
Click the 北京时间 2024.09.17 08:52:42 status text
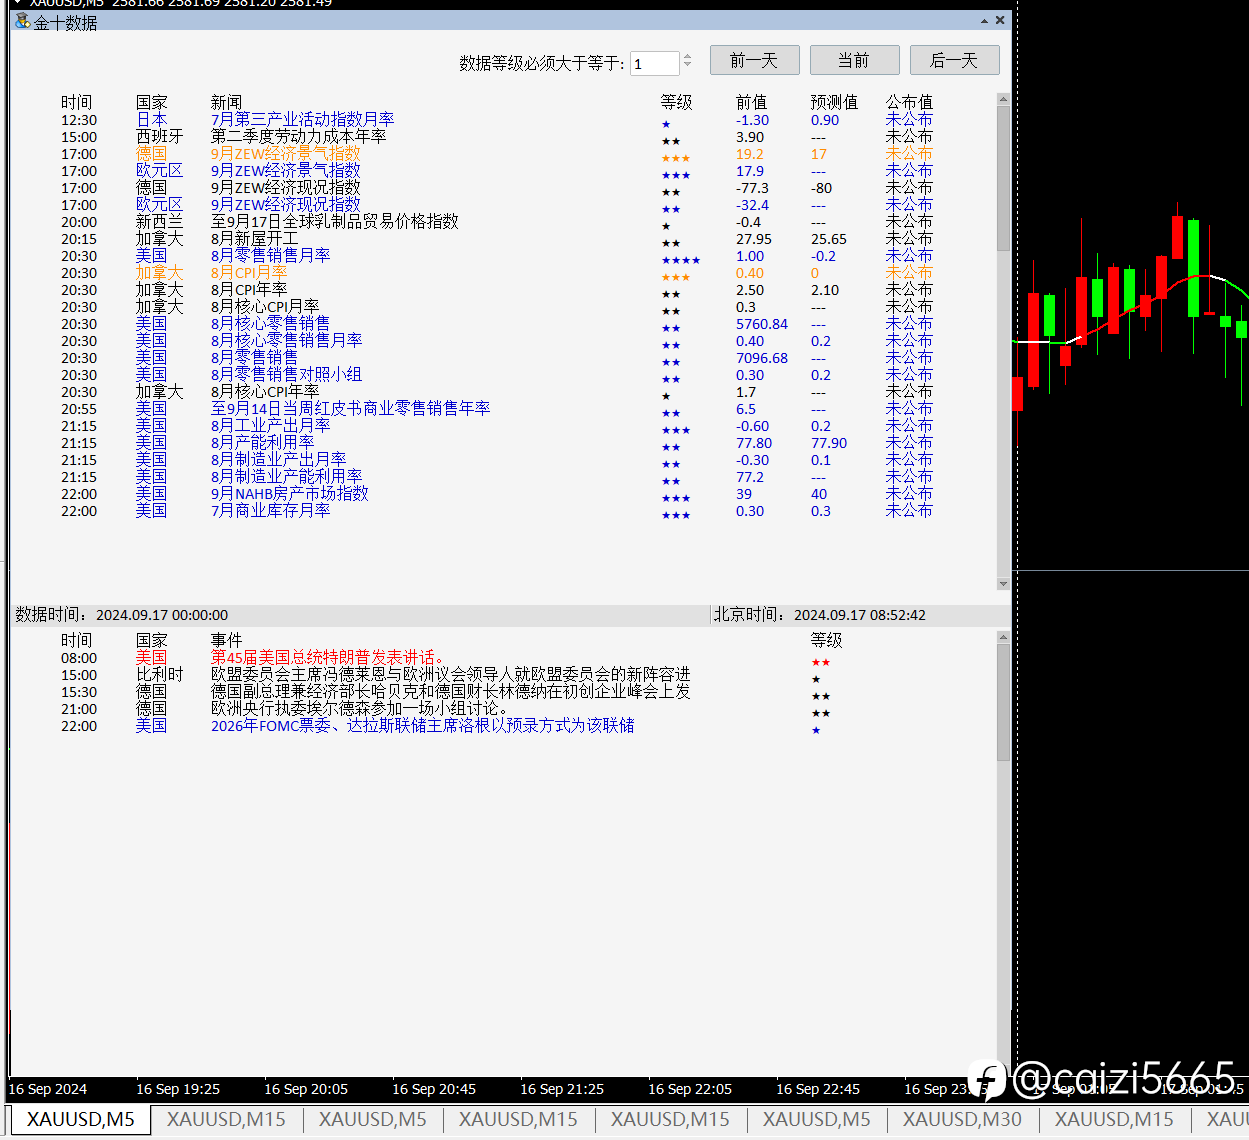(820, 615)
